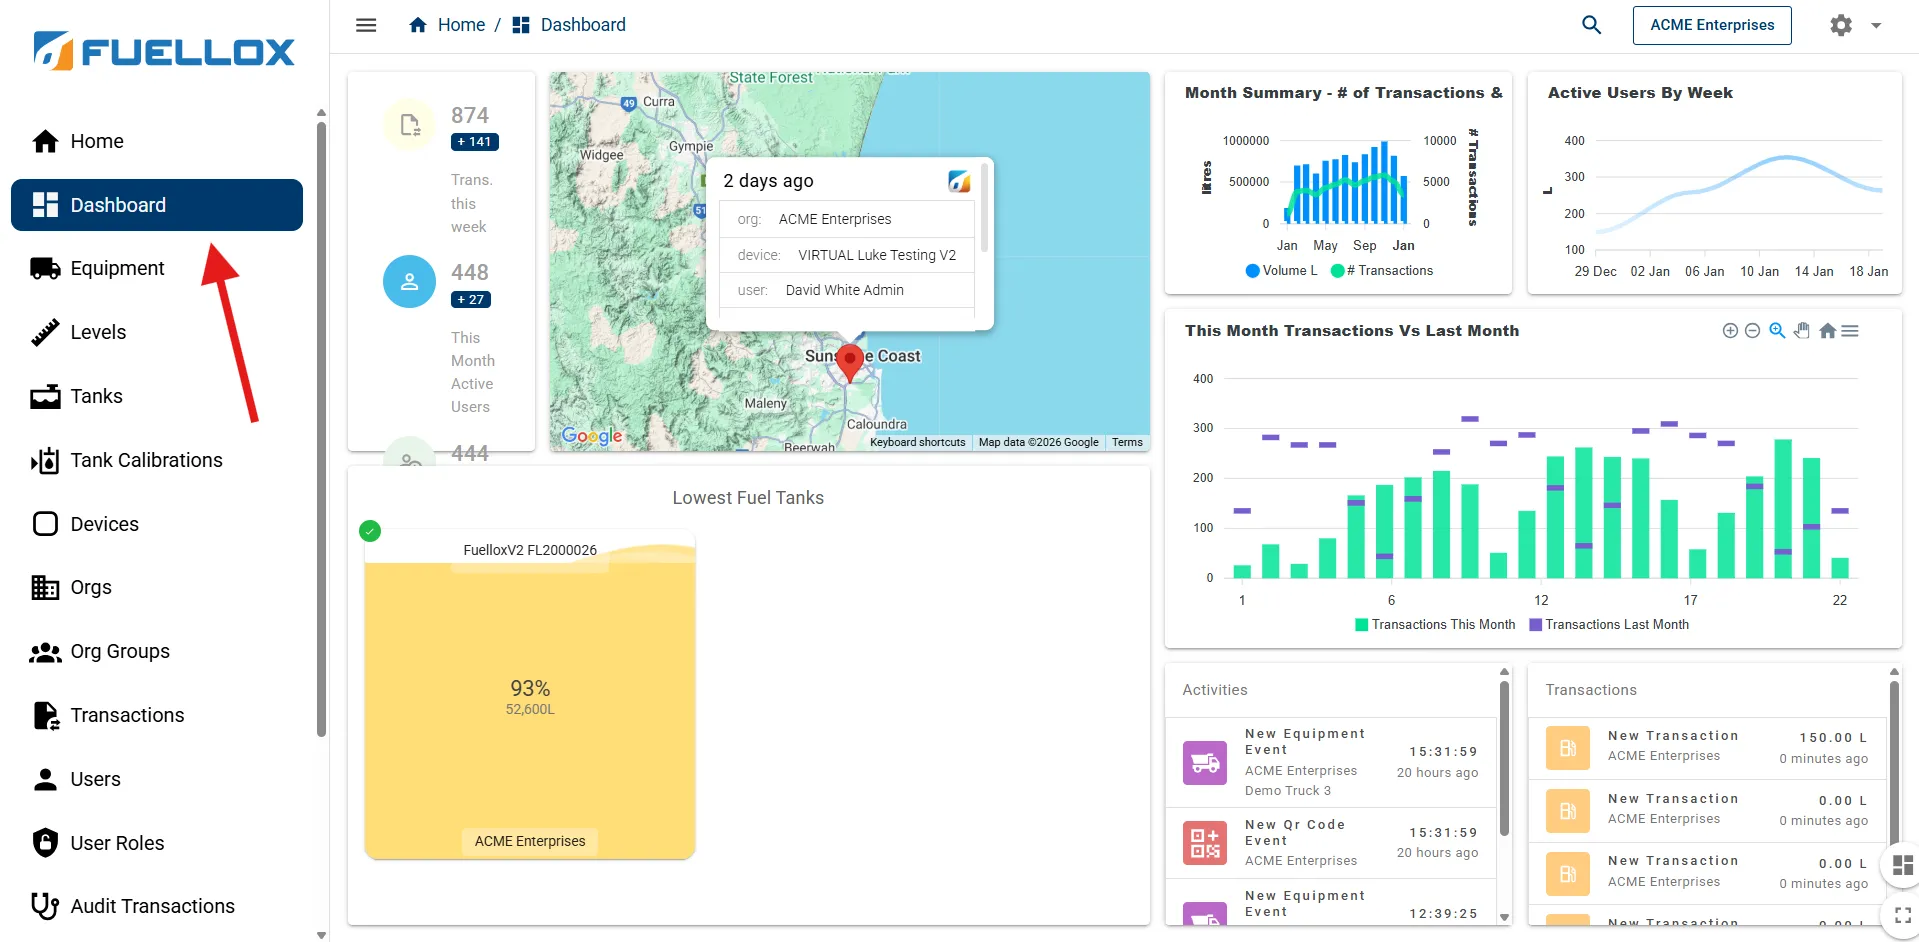Open the settings gear icon
The height and width of the screenshot is (942, 1919).
tap(1841, 25)
